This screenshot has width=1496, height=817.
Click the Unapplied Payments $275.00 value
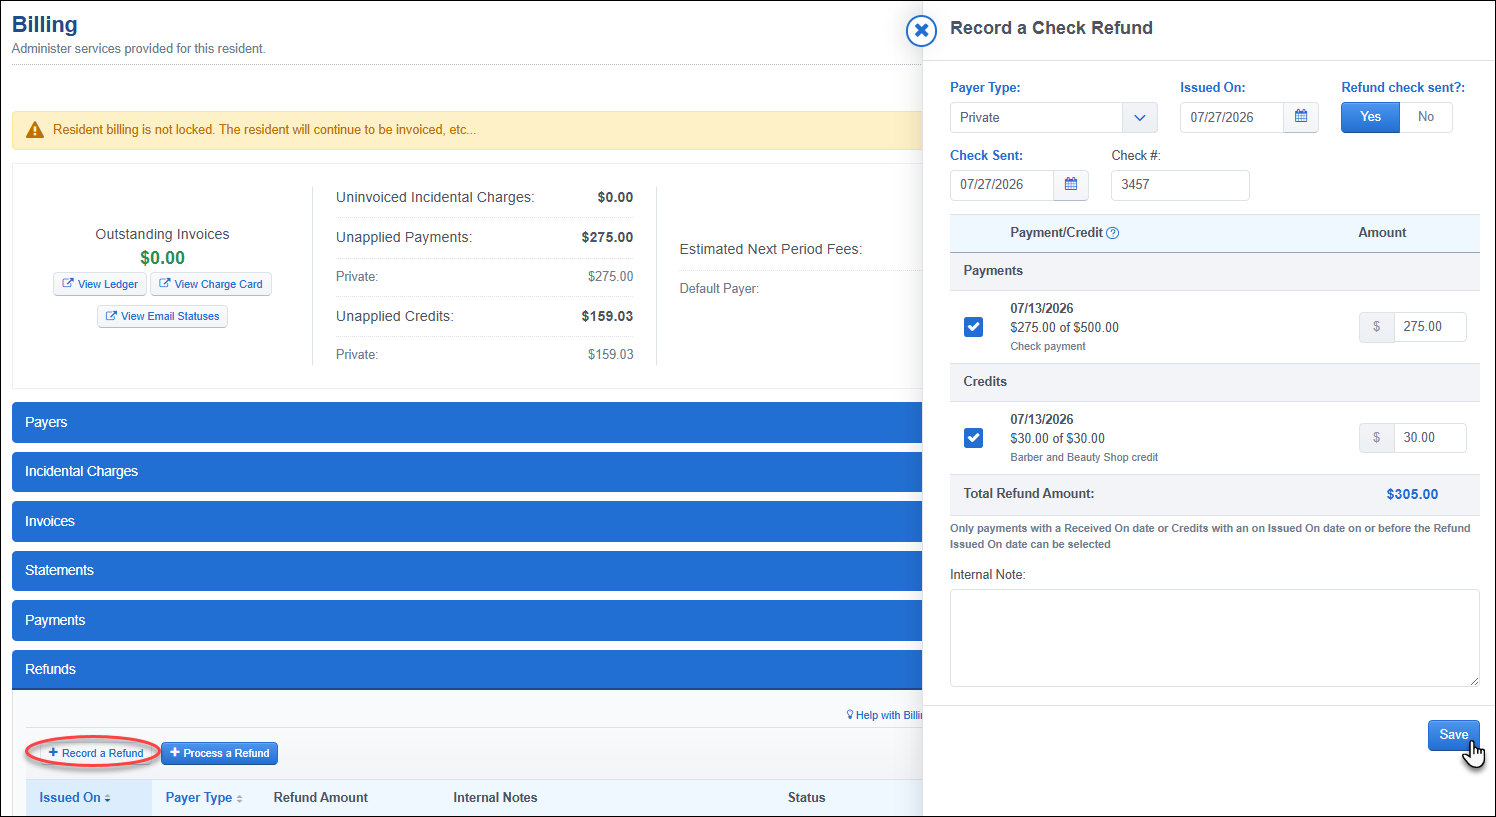607,237
